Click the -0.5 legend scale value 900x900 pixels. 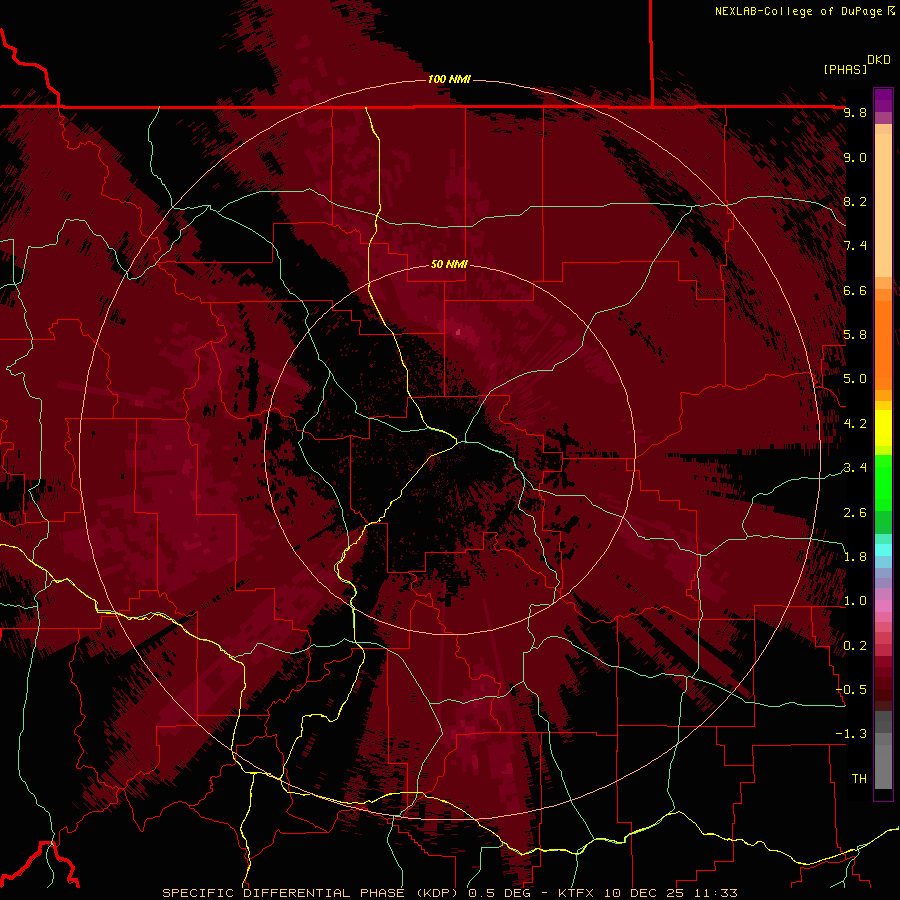[x=851, y=690]
